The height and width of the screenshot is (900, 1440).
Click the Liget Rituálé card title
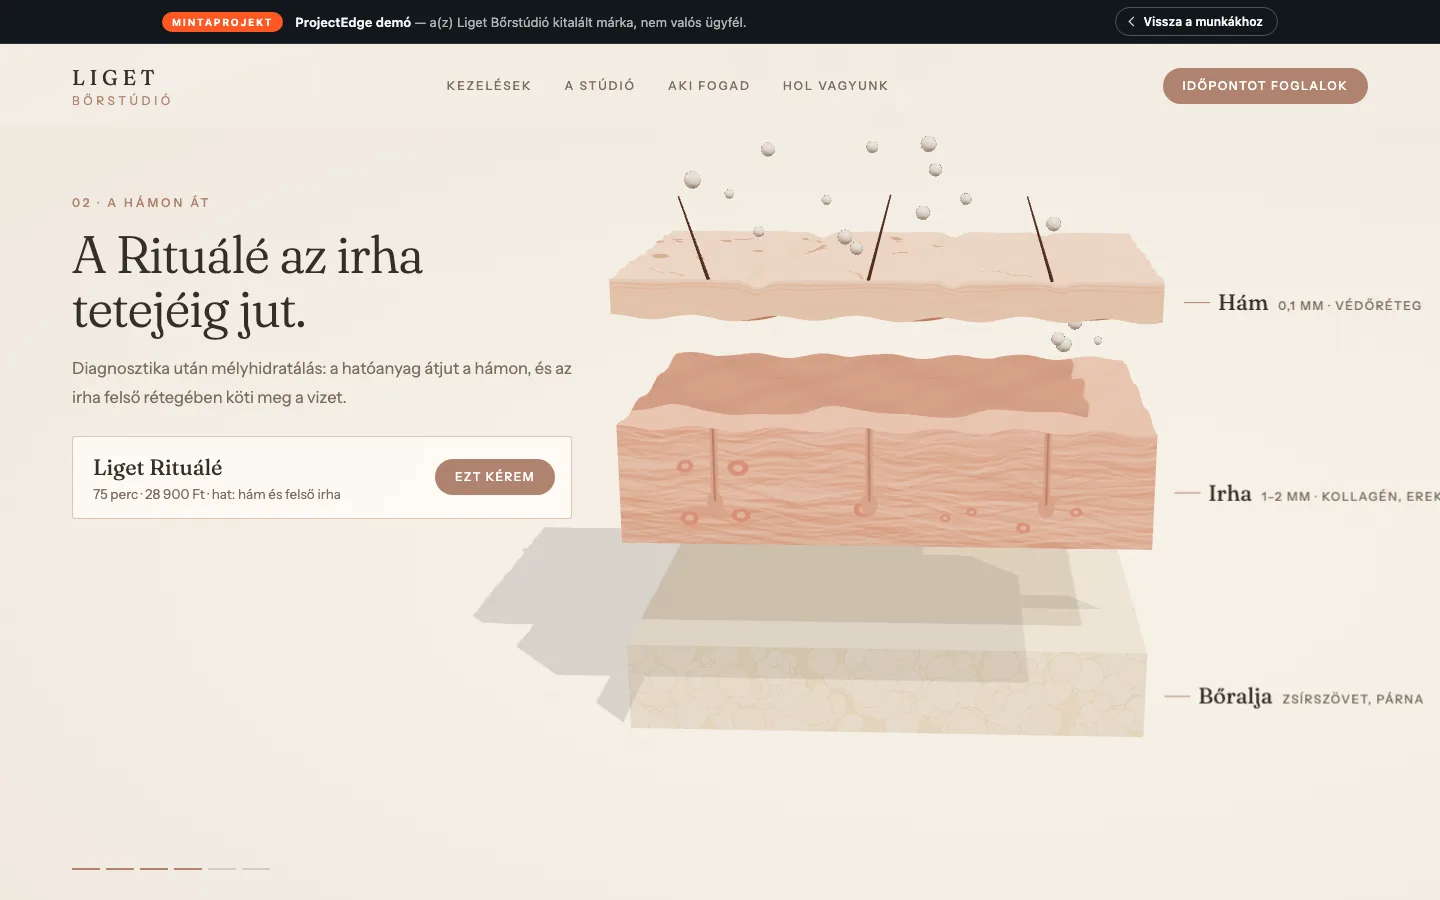coord(158,468)
